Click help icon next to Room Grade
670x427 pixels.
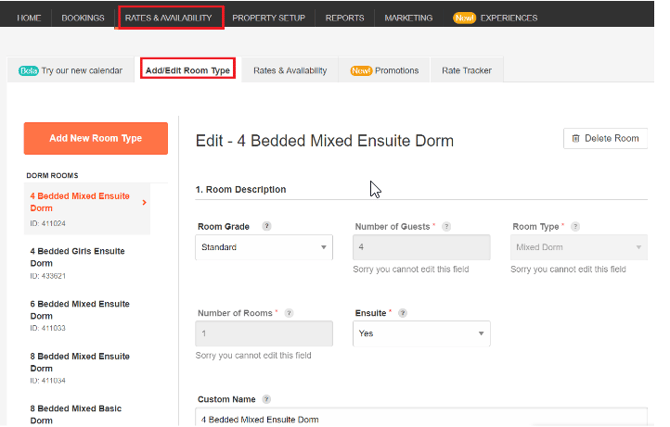[267, 227]
